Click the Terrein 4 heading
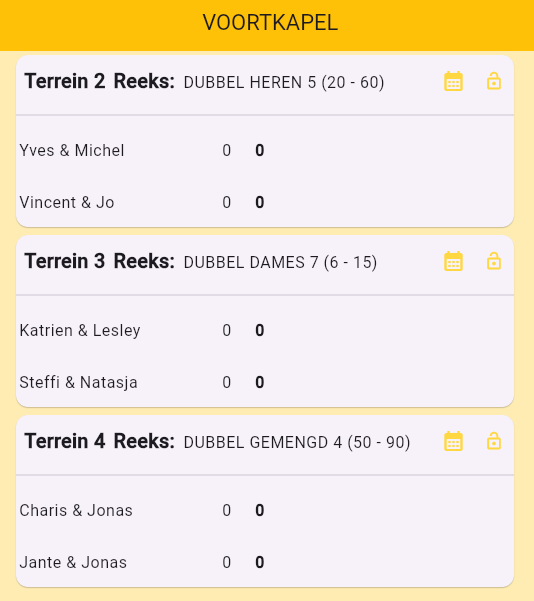Viewport: 534px width, 601px height. [x=64, y=441]
